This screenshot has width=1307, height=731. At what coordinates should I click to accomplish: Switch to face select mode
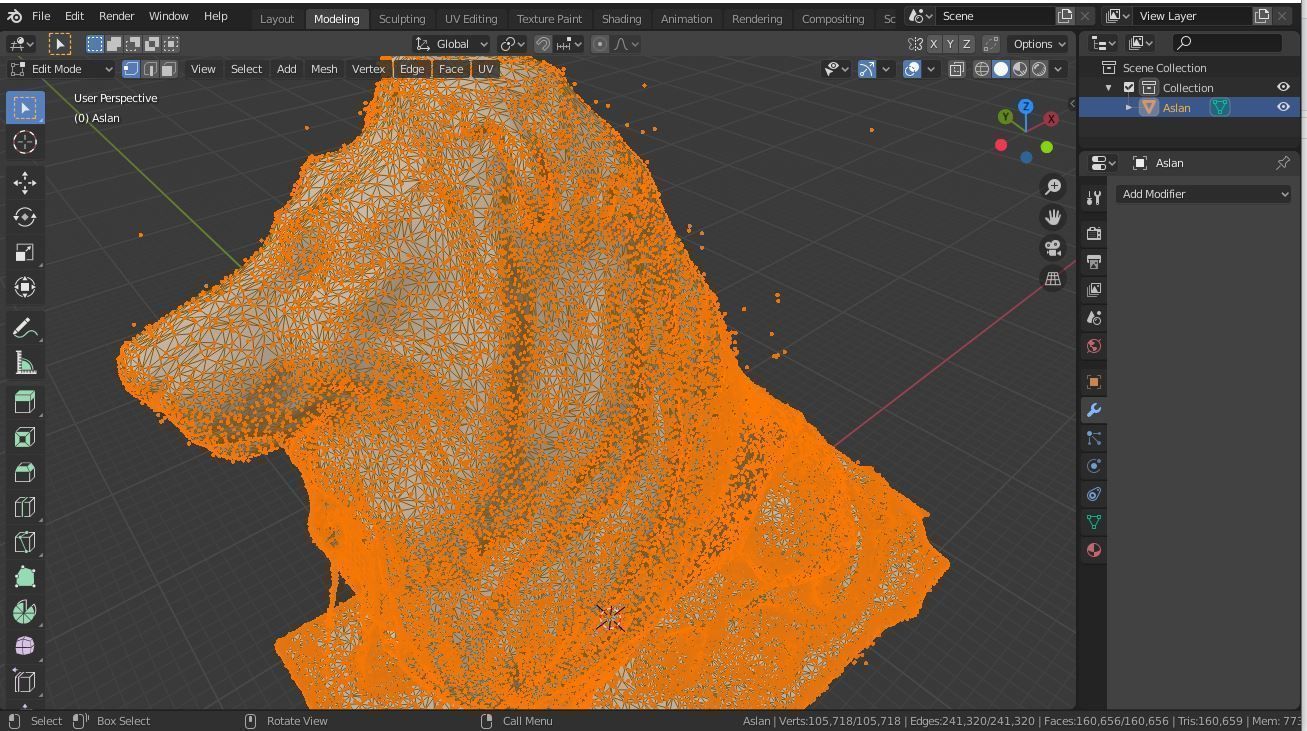[169, 69]
